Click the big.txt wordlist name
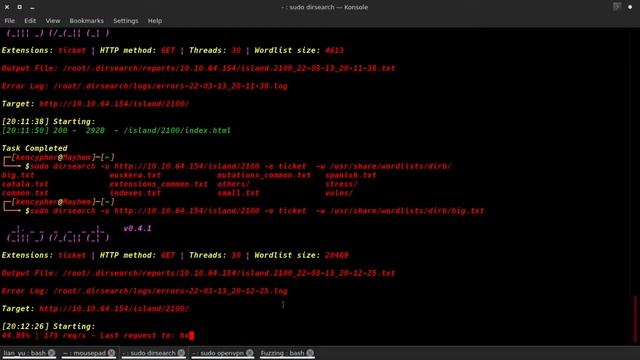The image size is (640, 360). click(x=18, y=175)
